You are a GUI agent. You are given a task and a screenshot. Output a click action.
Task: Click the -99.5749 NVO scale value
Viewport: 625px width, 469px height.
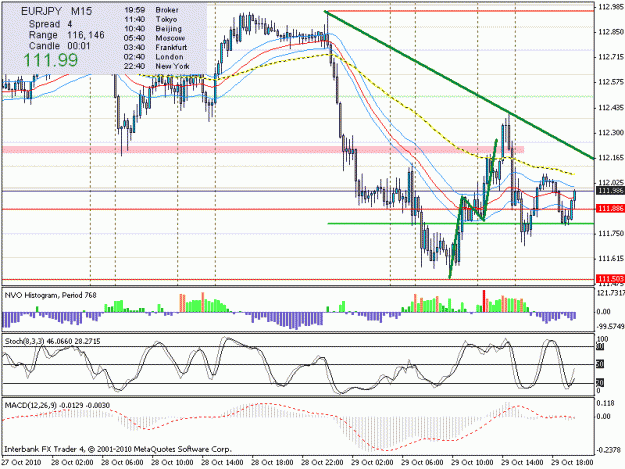(610, 326)
